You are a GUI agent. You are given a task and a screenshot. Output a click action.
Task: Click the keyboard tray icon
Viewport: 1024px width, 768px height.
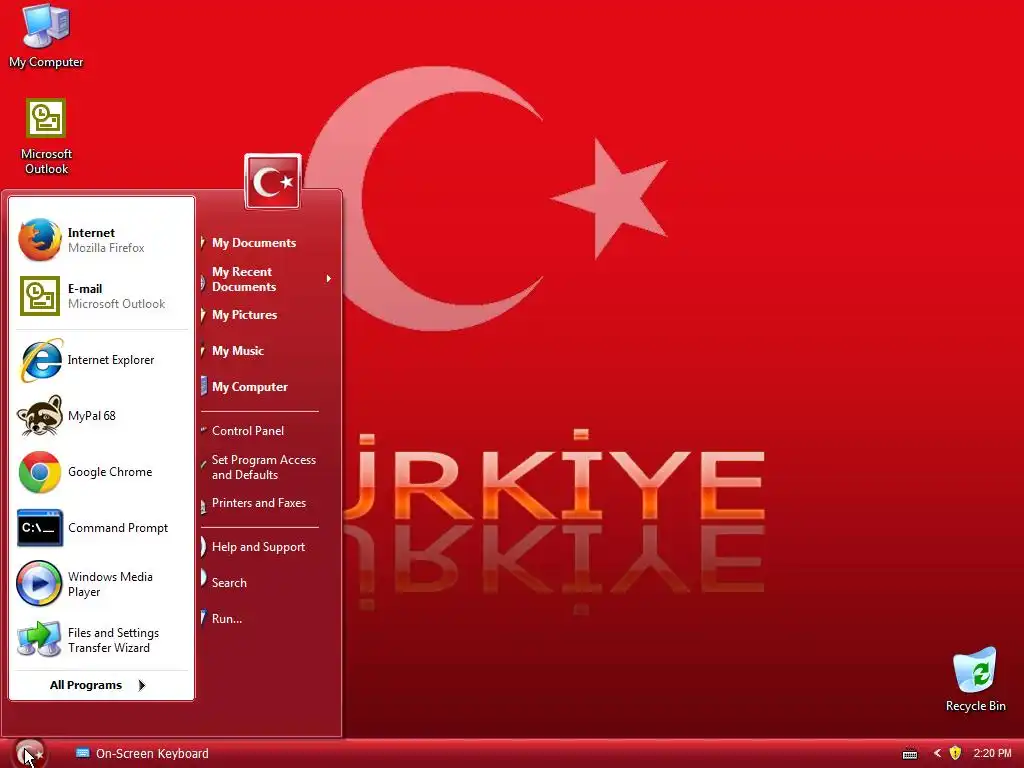pos(910,754)
